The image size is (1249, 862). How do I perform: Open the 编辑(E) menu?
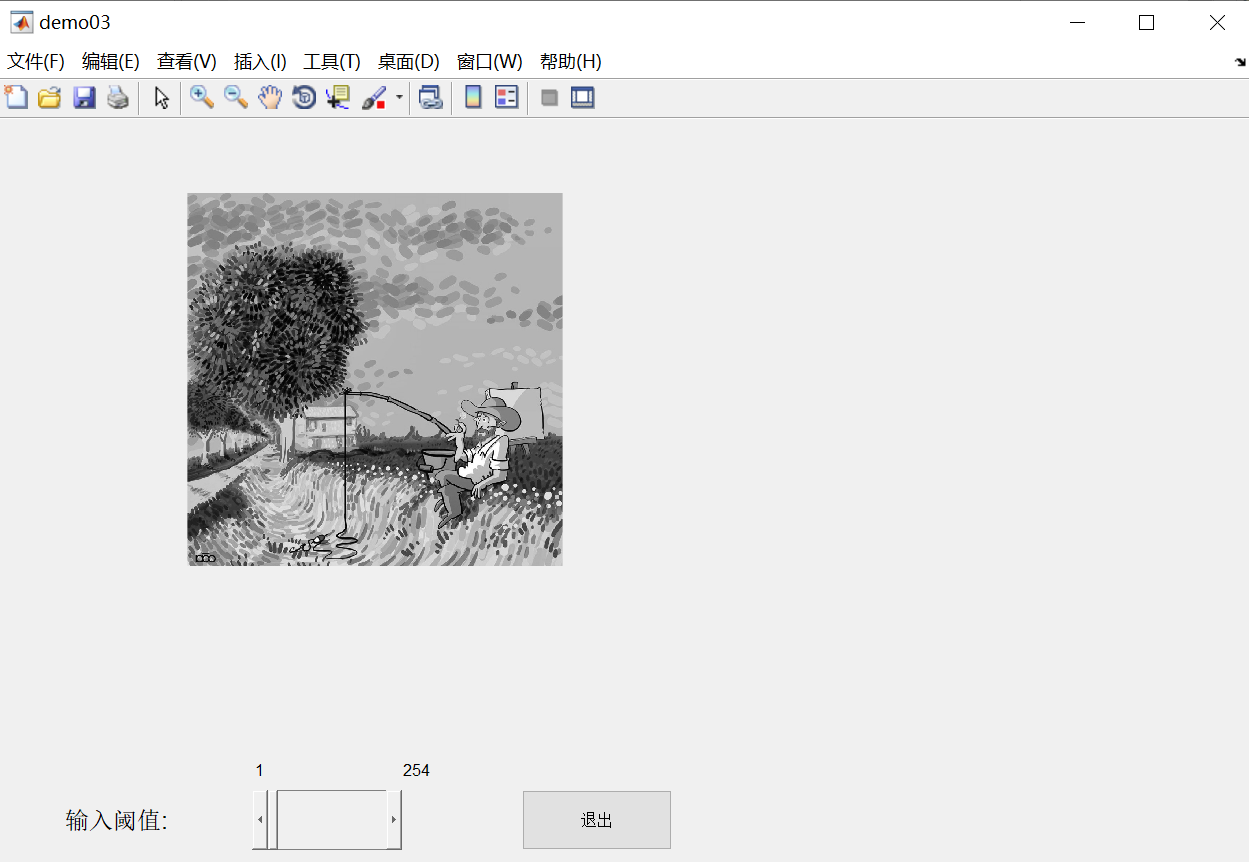point(110,61)
